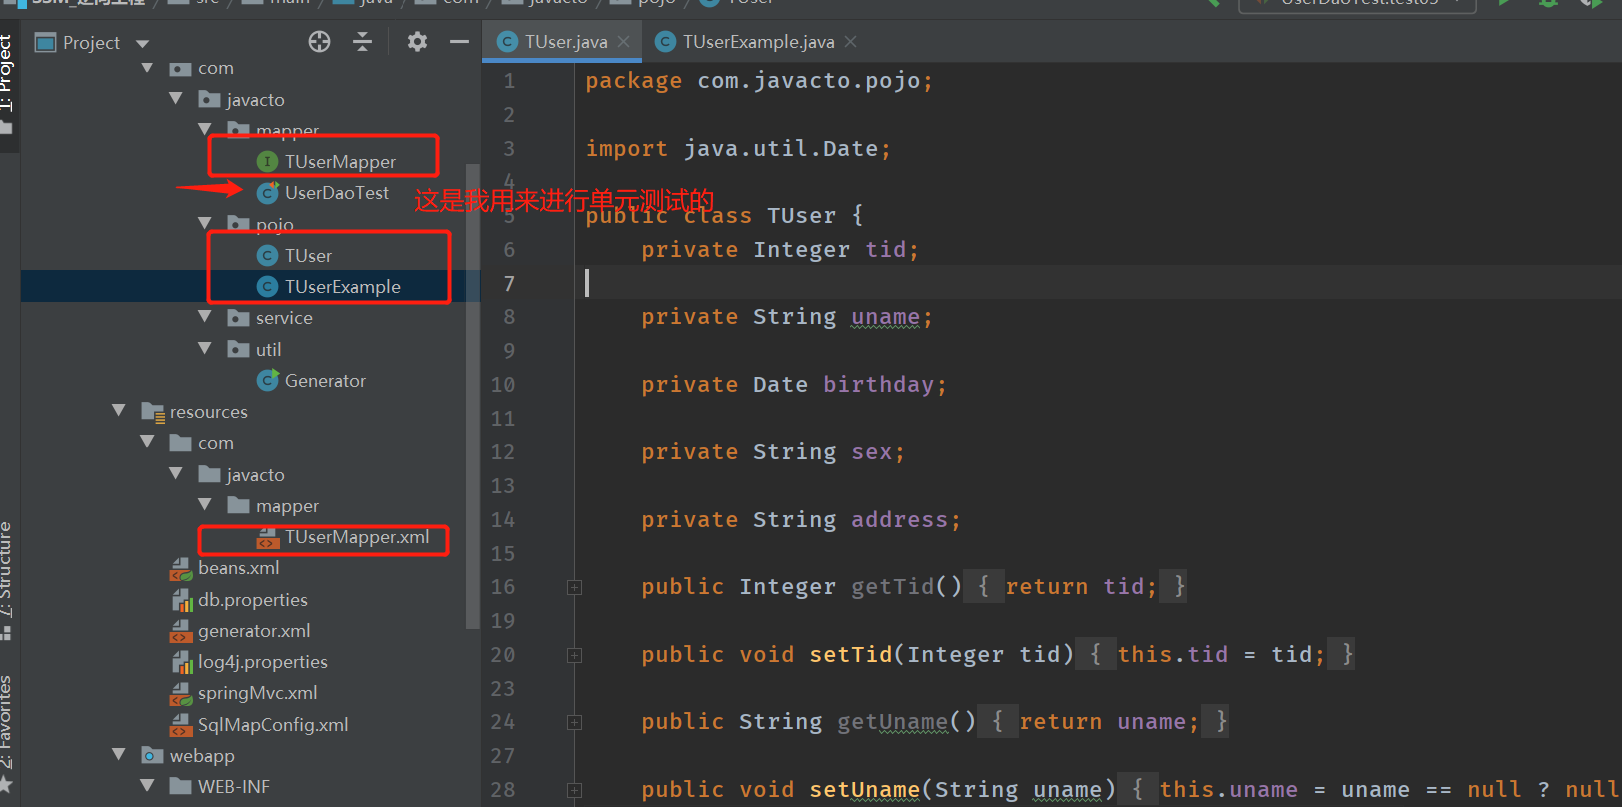Click the generator.xml file icon
This screenshot has width=1622, height=807.
click(x=181, y=631)
